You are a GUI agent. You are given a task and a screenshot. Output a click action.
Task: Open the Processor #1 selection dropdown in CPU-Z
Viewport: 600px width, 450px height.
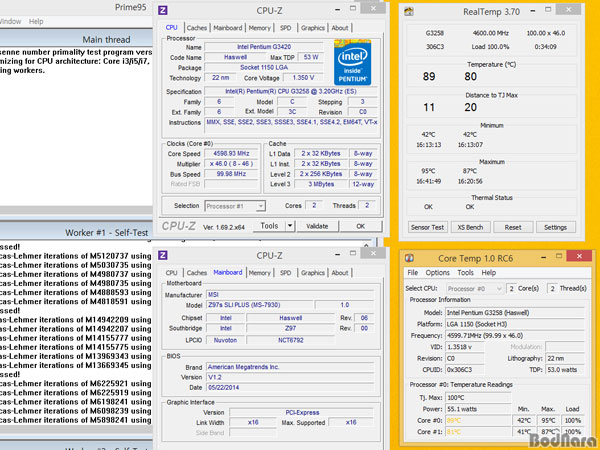235,206
